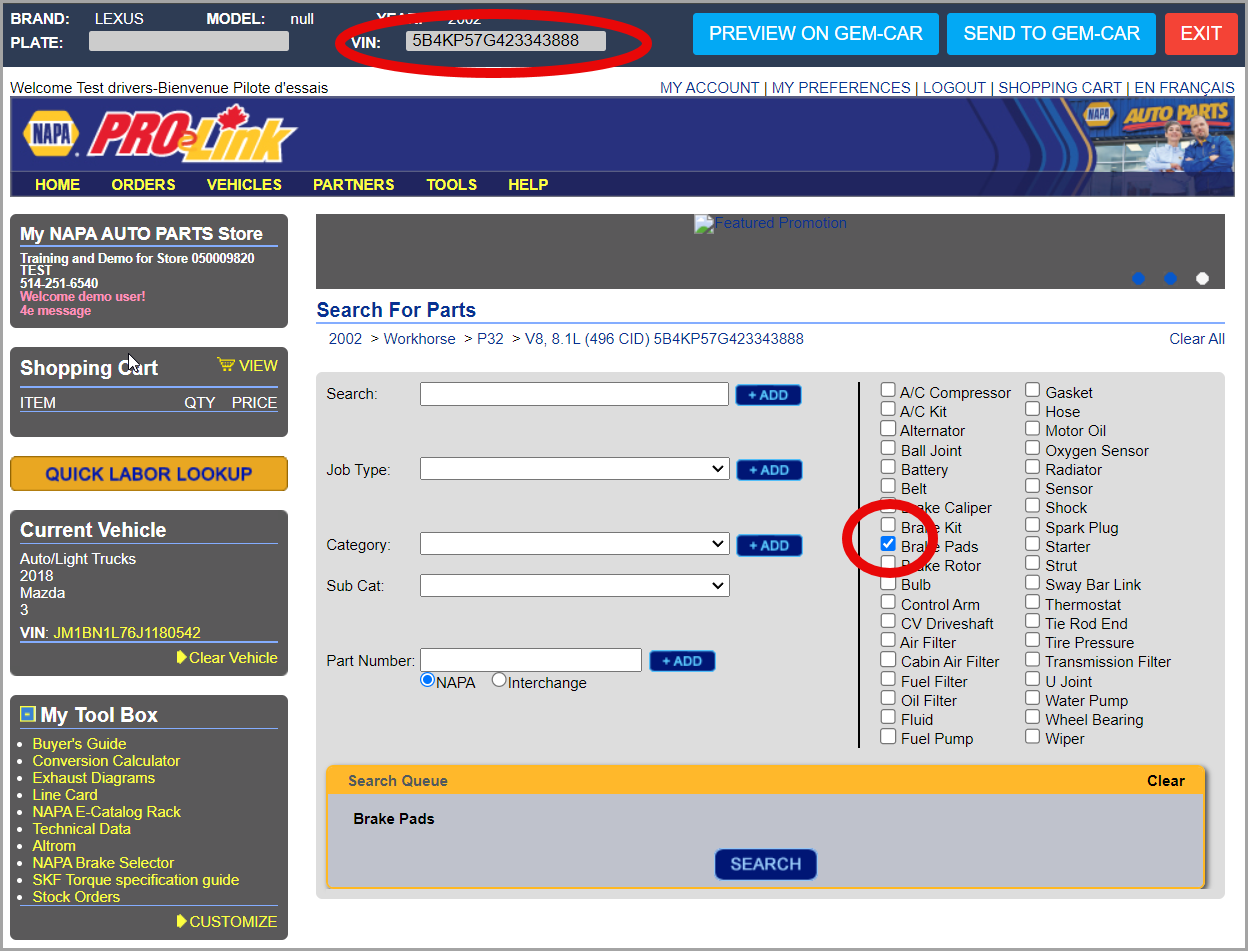Image resolution: width=1248 pixels, height=951 pixels.
Task: Click the +ADD button beside Part Number
Action: coord(682,661)
